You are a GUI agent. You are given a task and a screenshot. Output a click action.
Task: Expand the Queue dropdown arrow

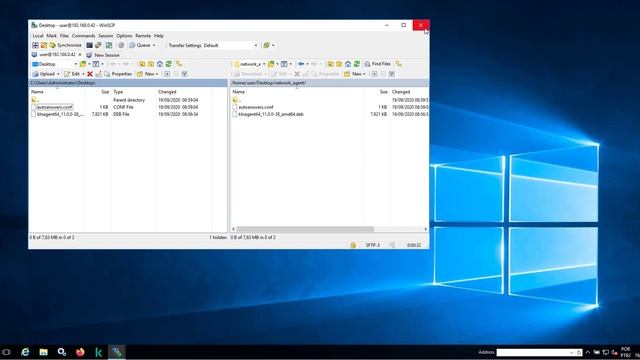tap(154, 45)
